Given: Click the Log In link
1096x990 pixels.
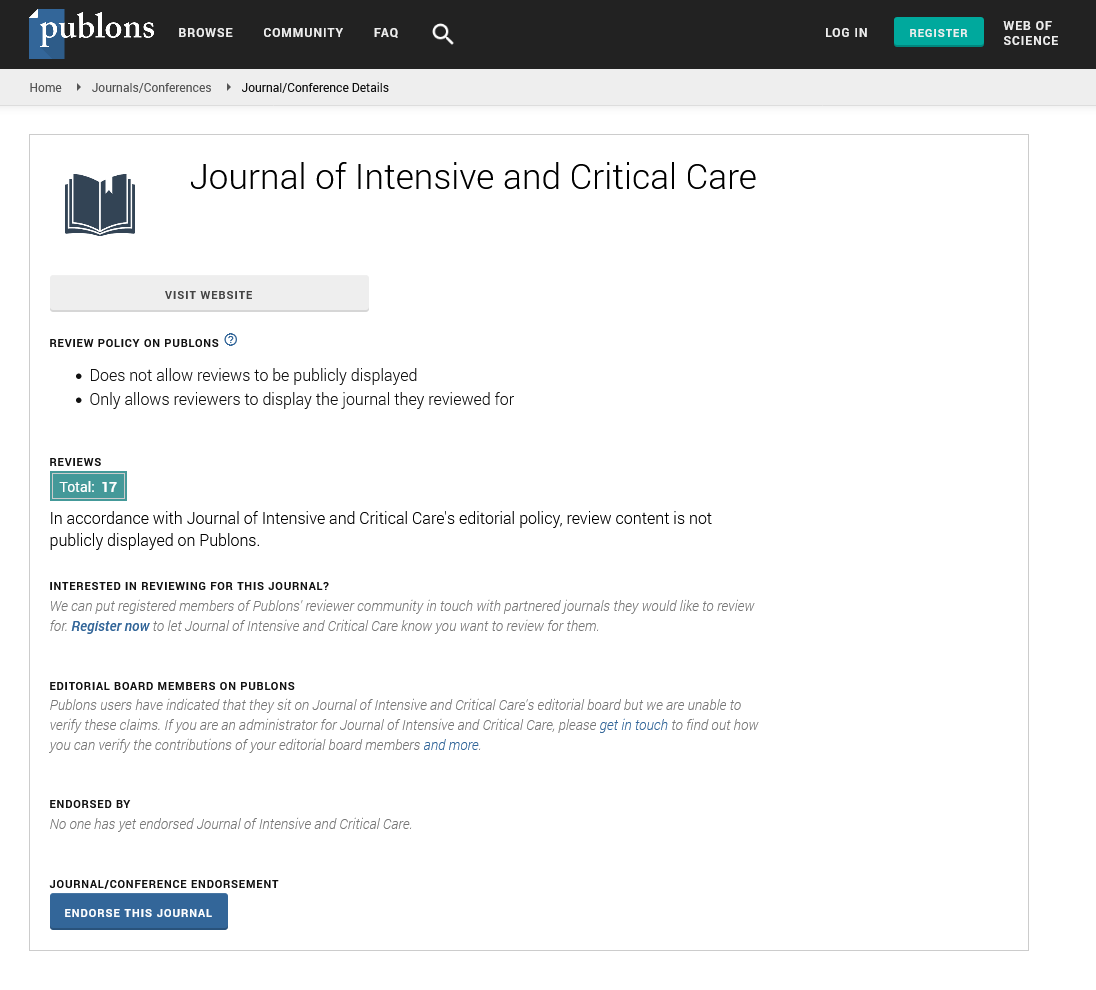Looking at the screenshot, I should coord(846,33).
